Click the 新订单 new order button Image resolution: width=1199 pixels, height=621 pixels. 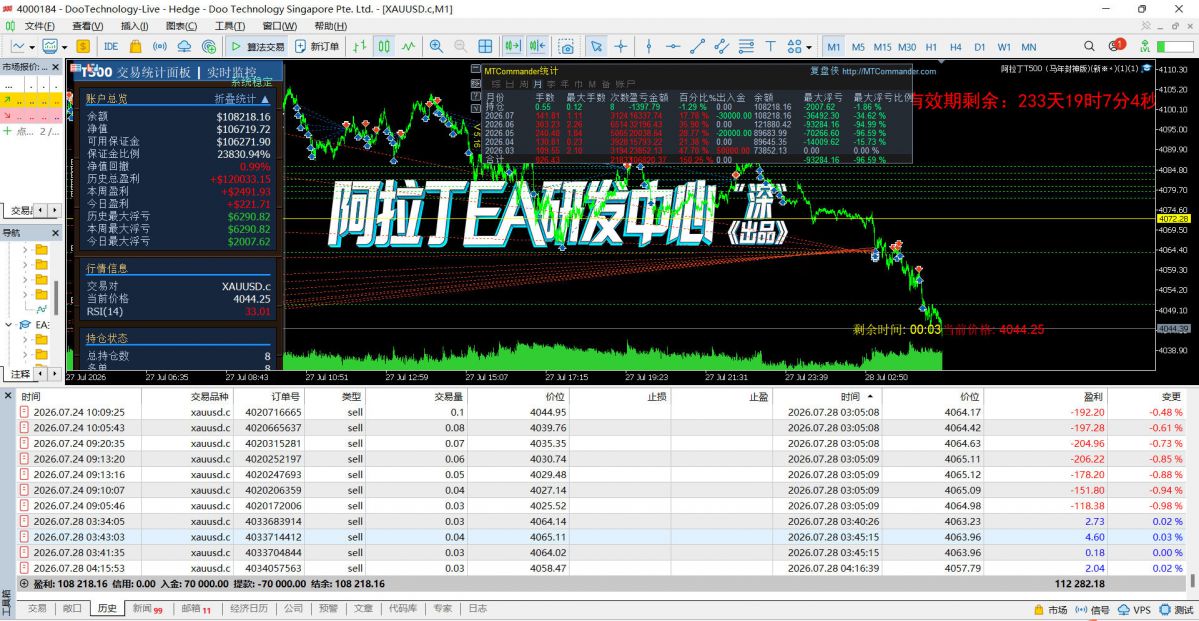click(318, 47)
